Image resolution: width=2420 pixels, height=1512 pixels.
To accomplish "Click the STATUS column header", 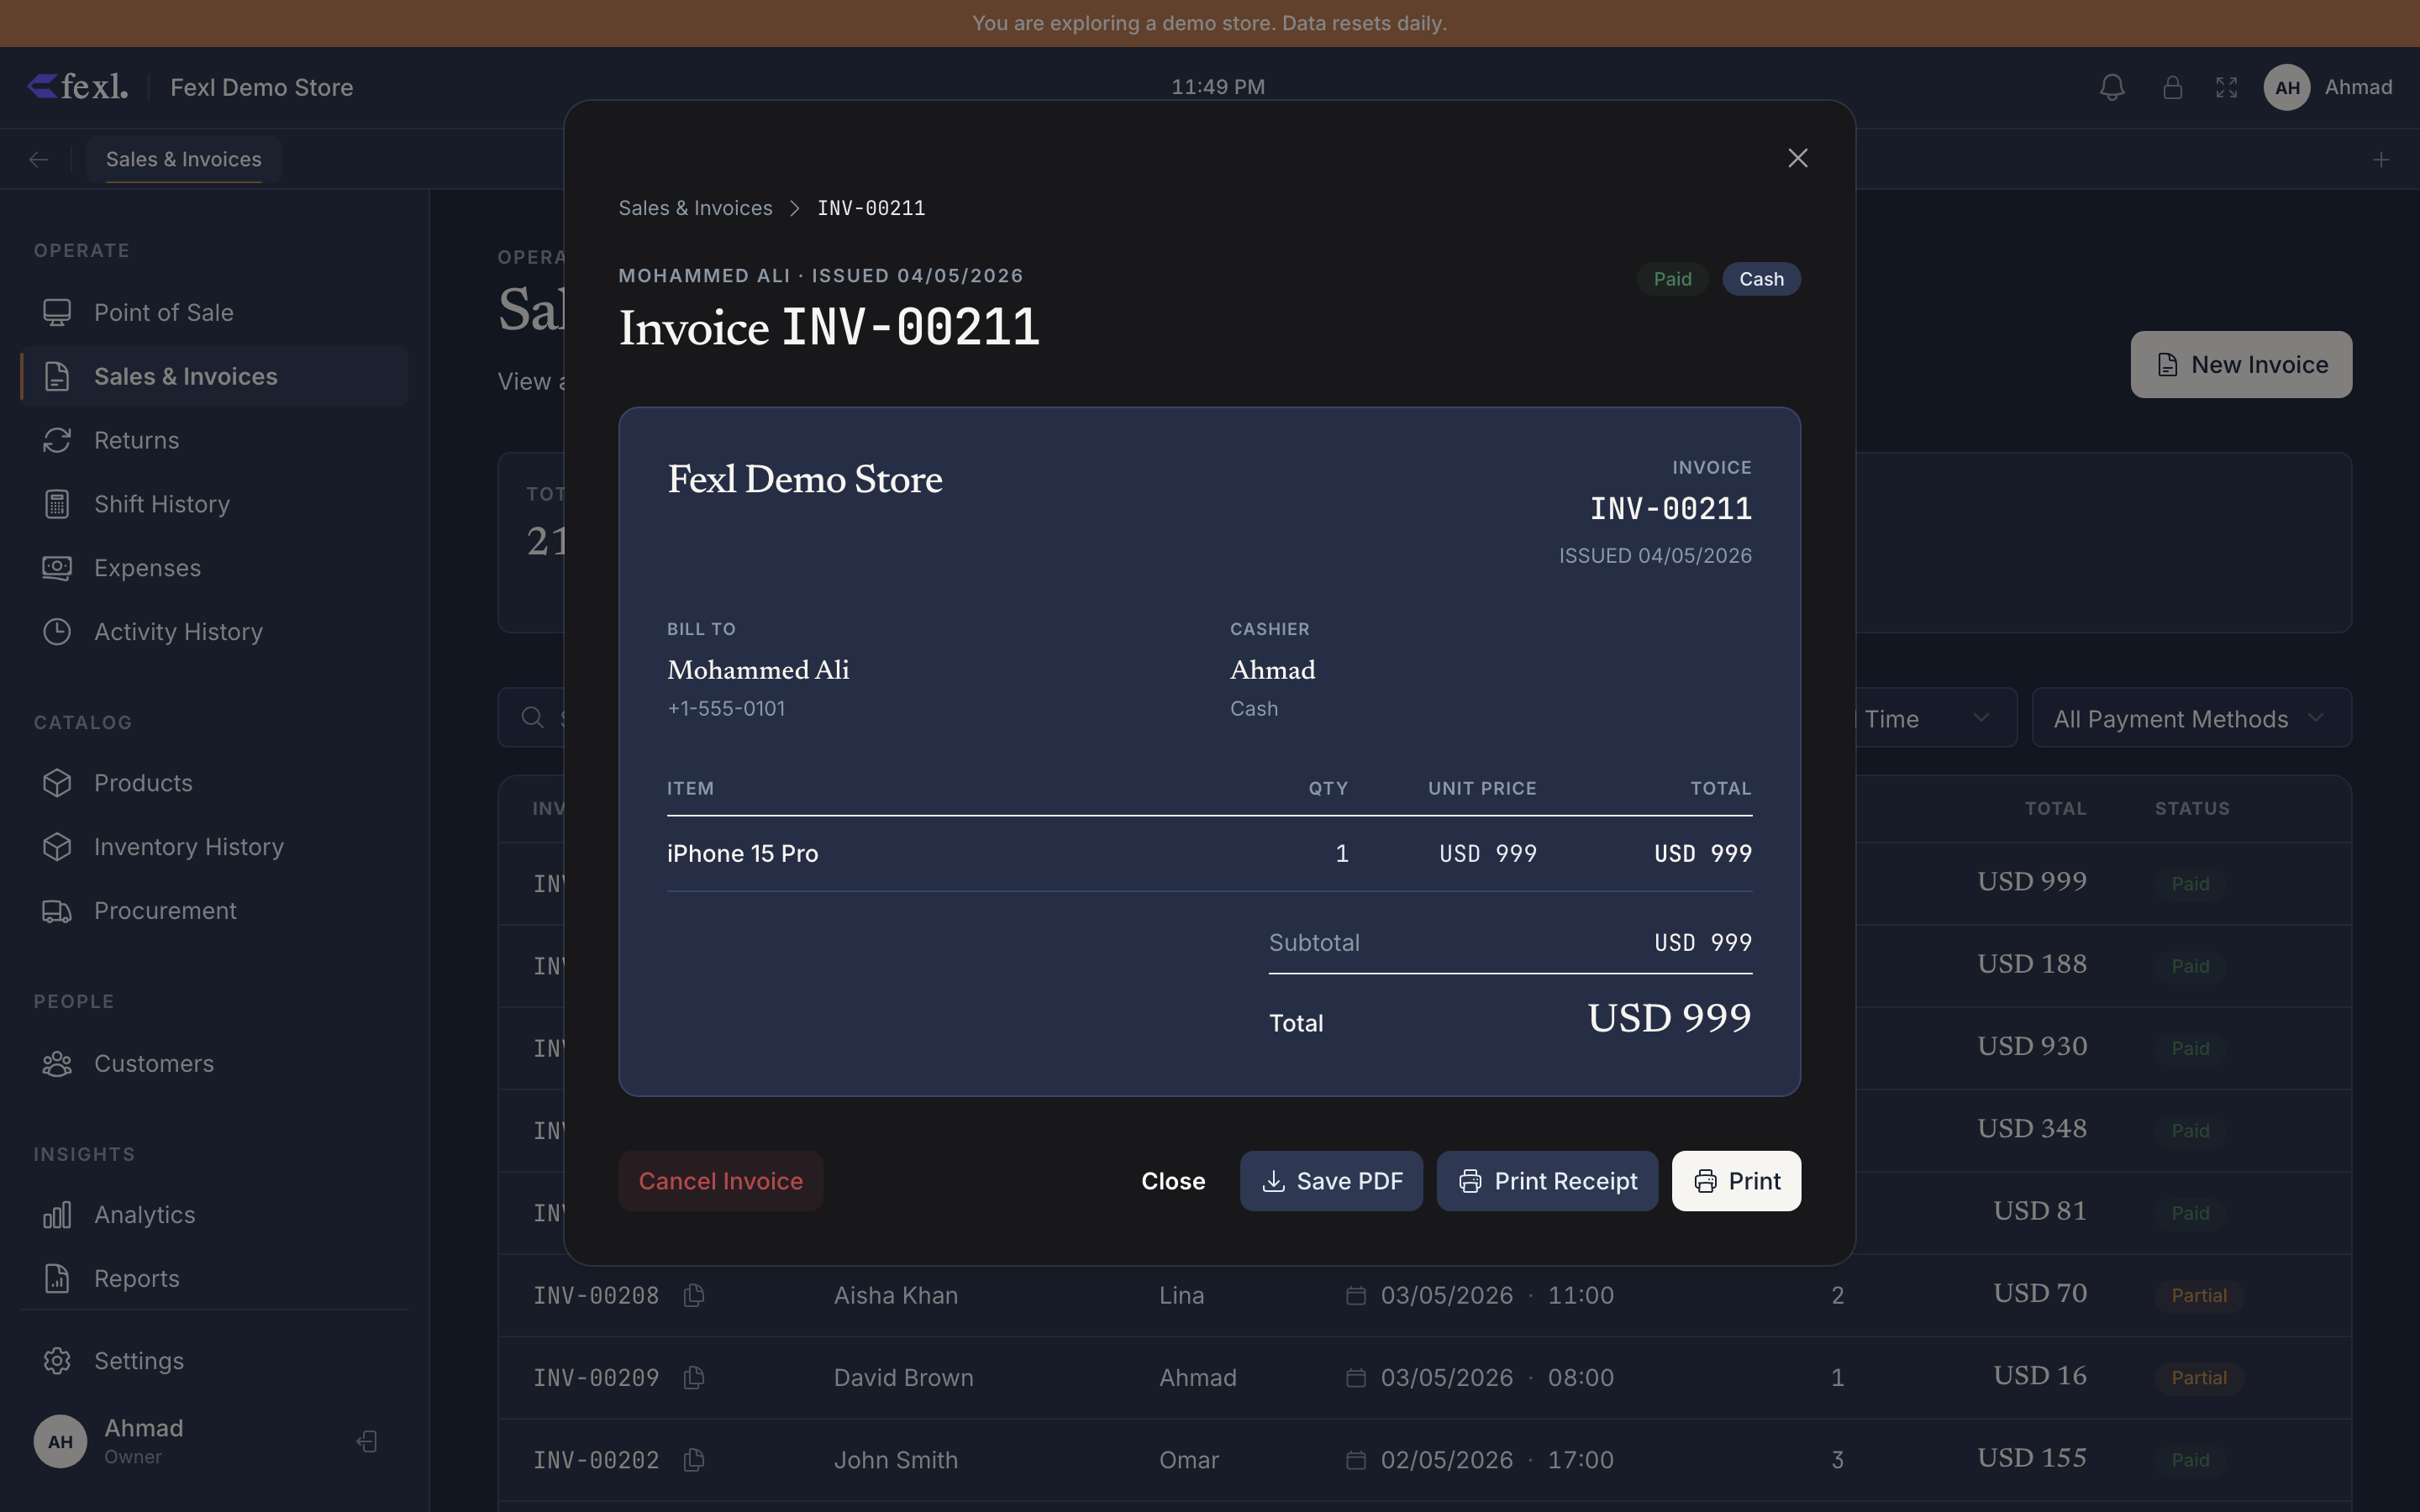I will click(x=2192, y=808).
